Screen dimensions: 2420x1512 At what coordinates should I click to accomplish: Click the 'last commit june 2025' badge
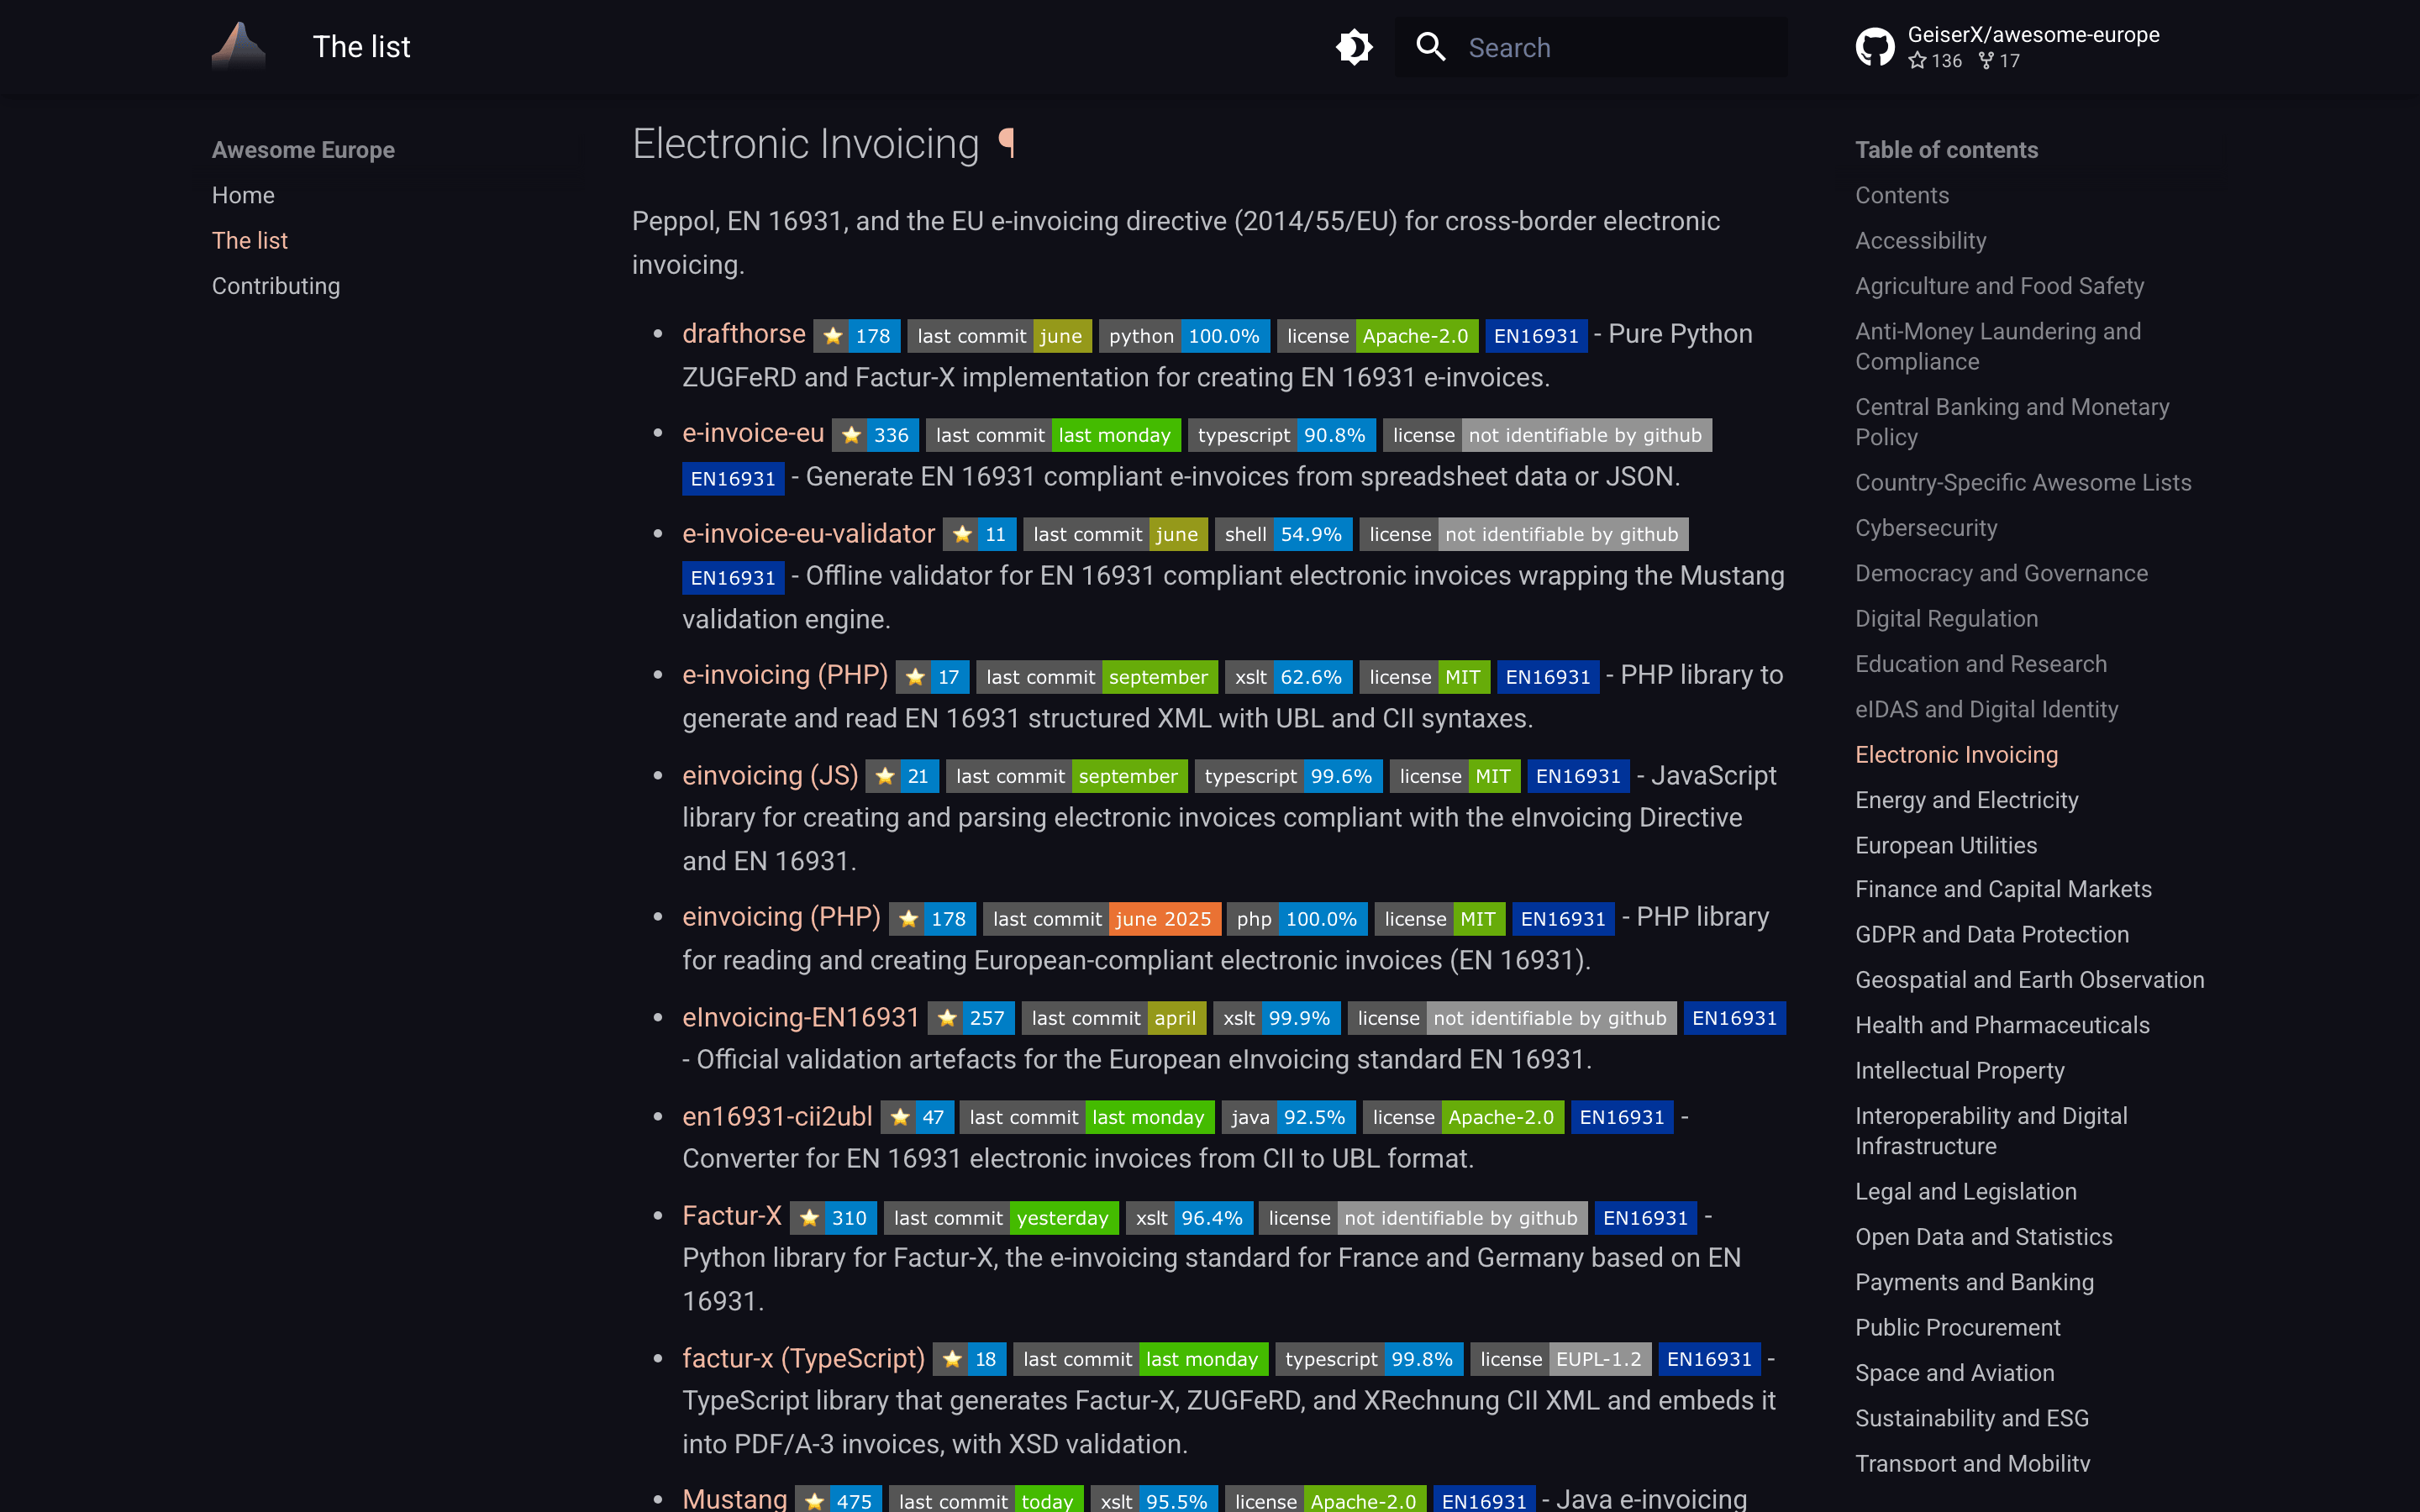pyautogui.click(x=1101, y=919)
